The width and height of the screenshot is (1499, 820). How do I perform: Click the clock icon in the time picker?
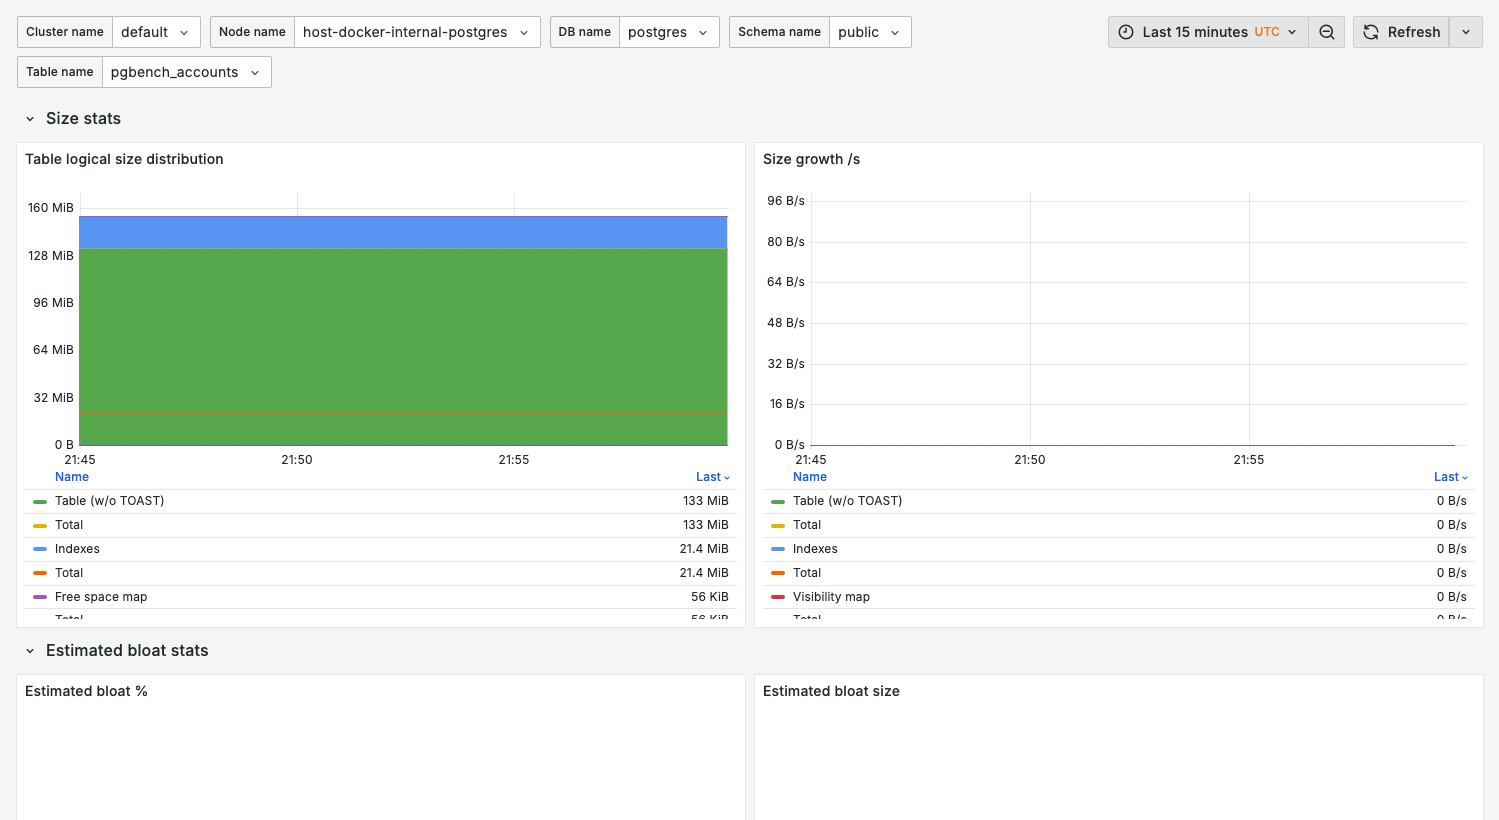(1124, 31)
